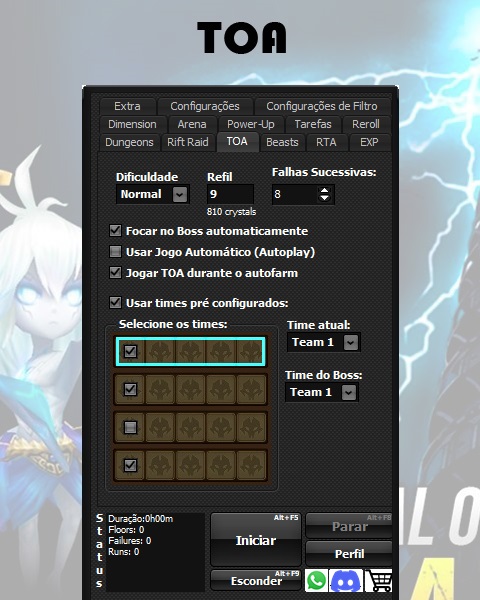Select last monster slot in second team row

click(x=251, y=390)
